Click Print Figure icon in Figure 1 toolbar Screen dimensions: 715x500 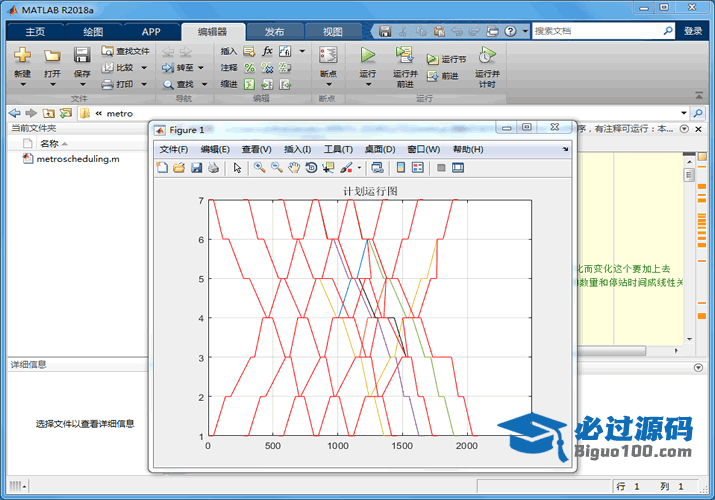tap(213, 168)
